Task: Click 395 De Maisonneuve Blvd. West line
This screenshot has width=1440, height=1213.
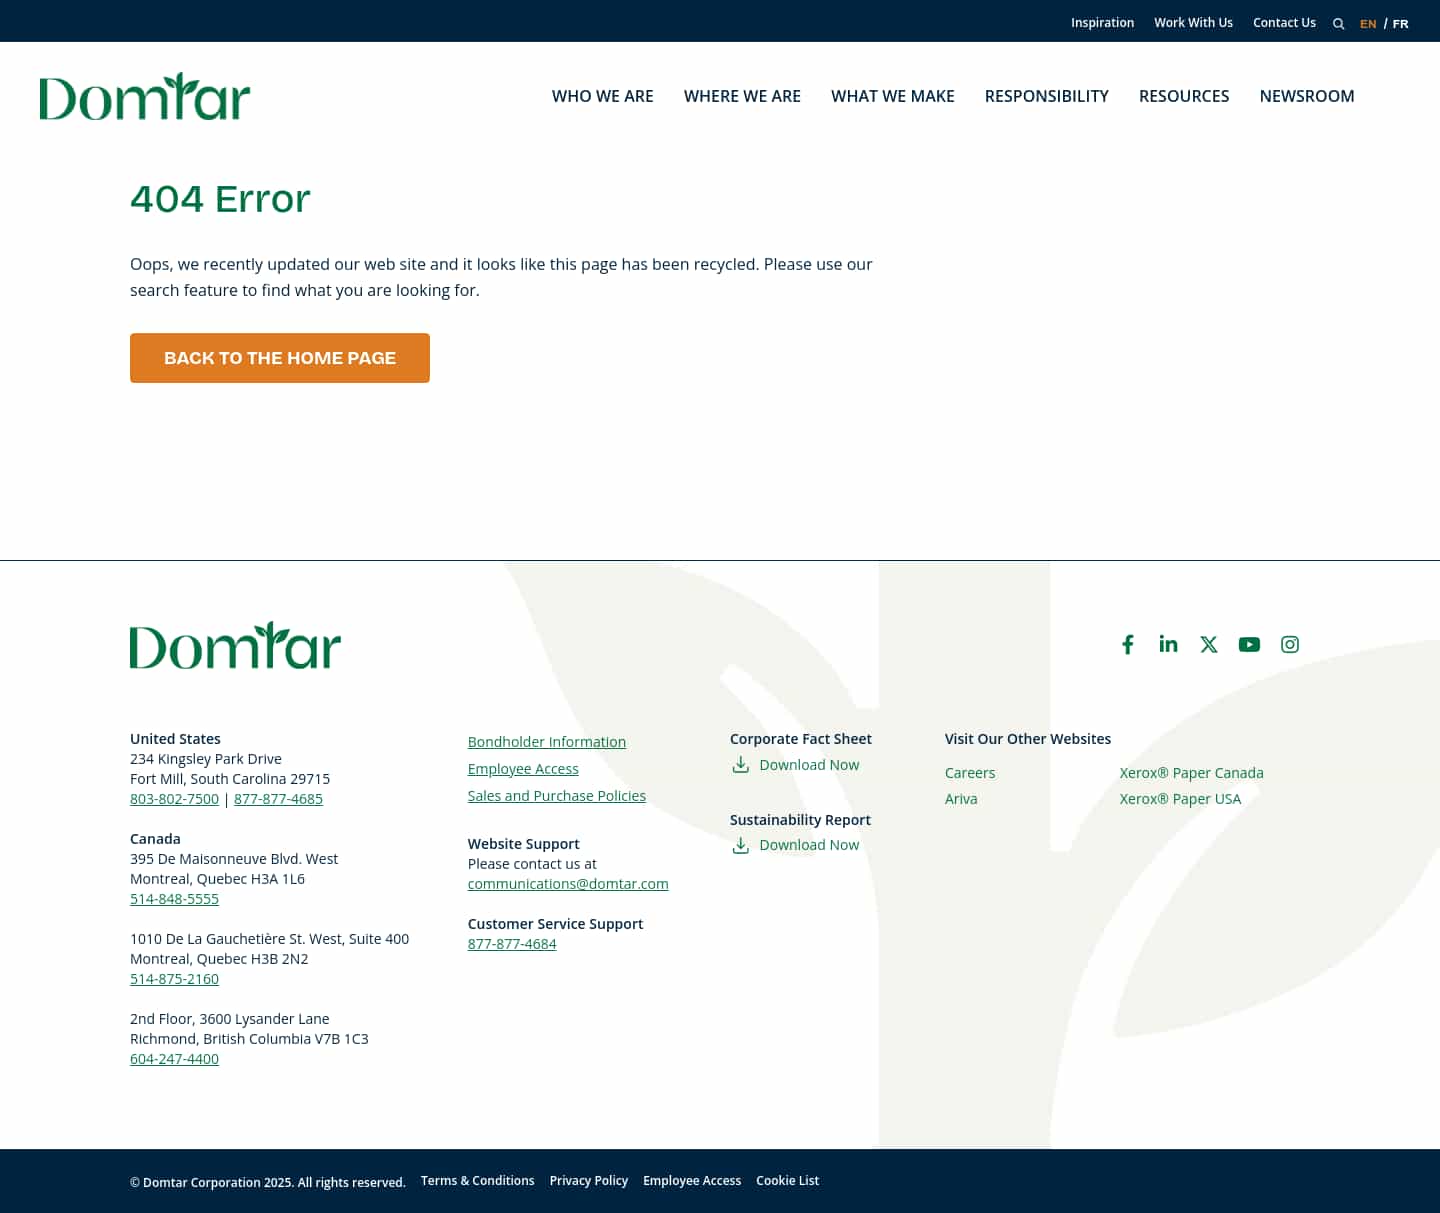Action: tap(234, 859)
